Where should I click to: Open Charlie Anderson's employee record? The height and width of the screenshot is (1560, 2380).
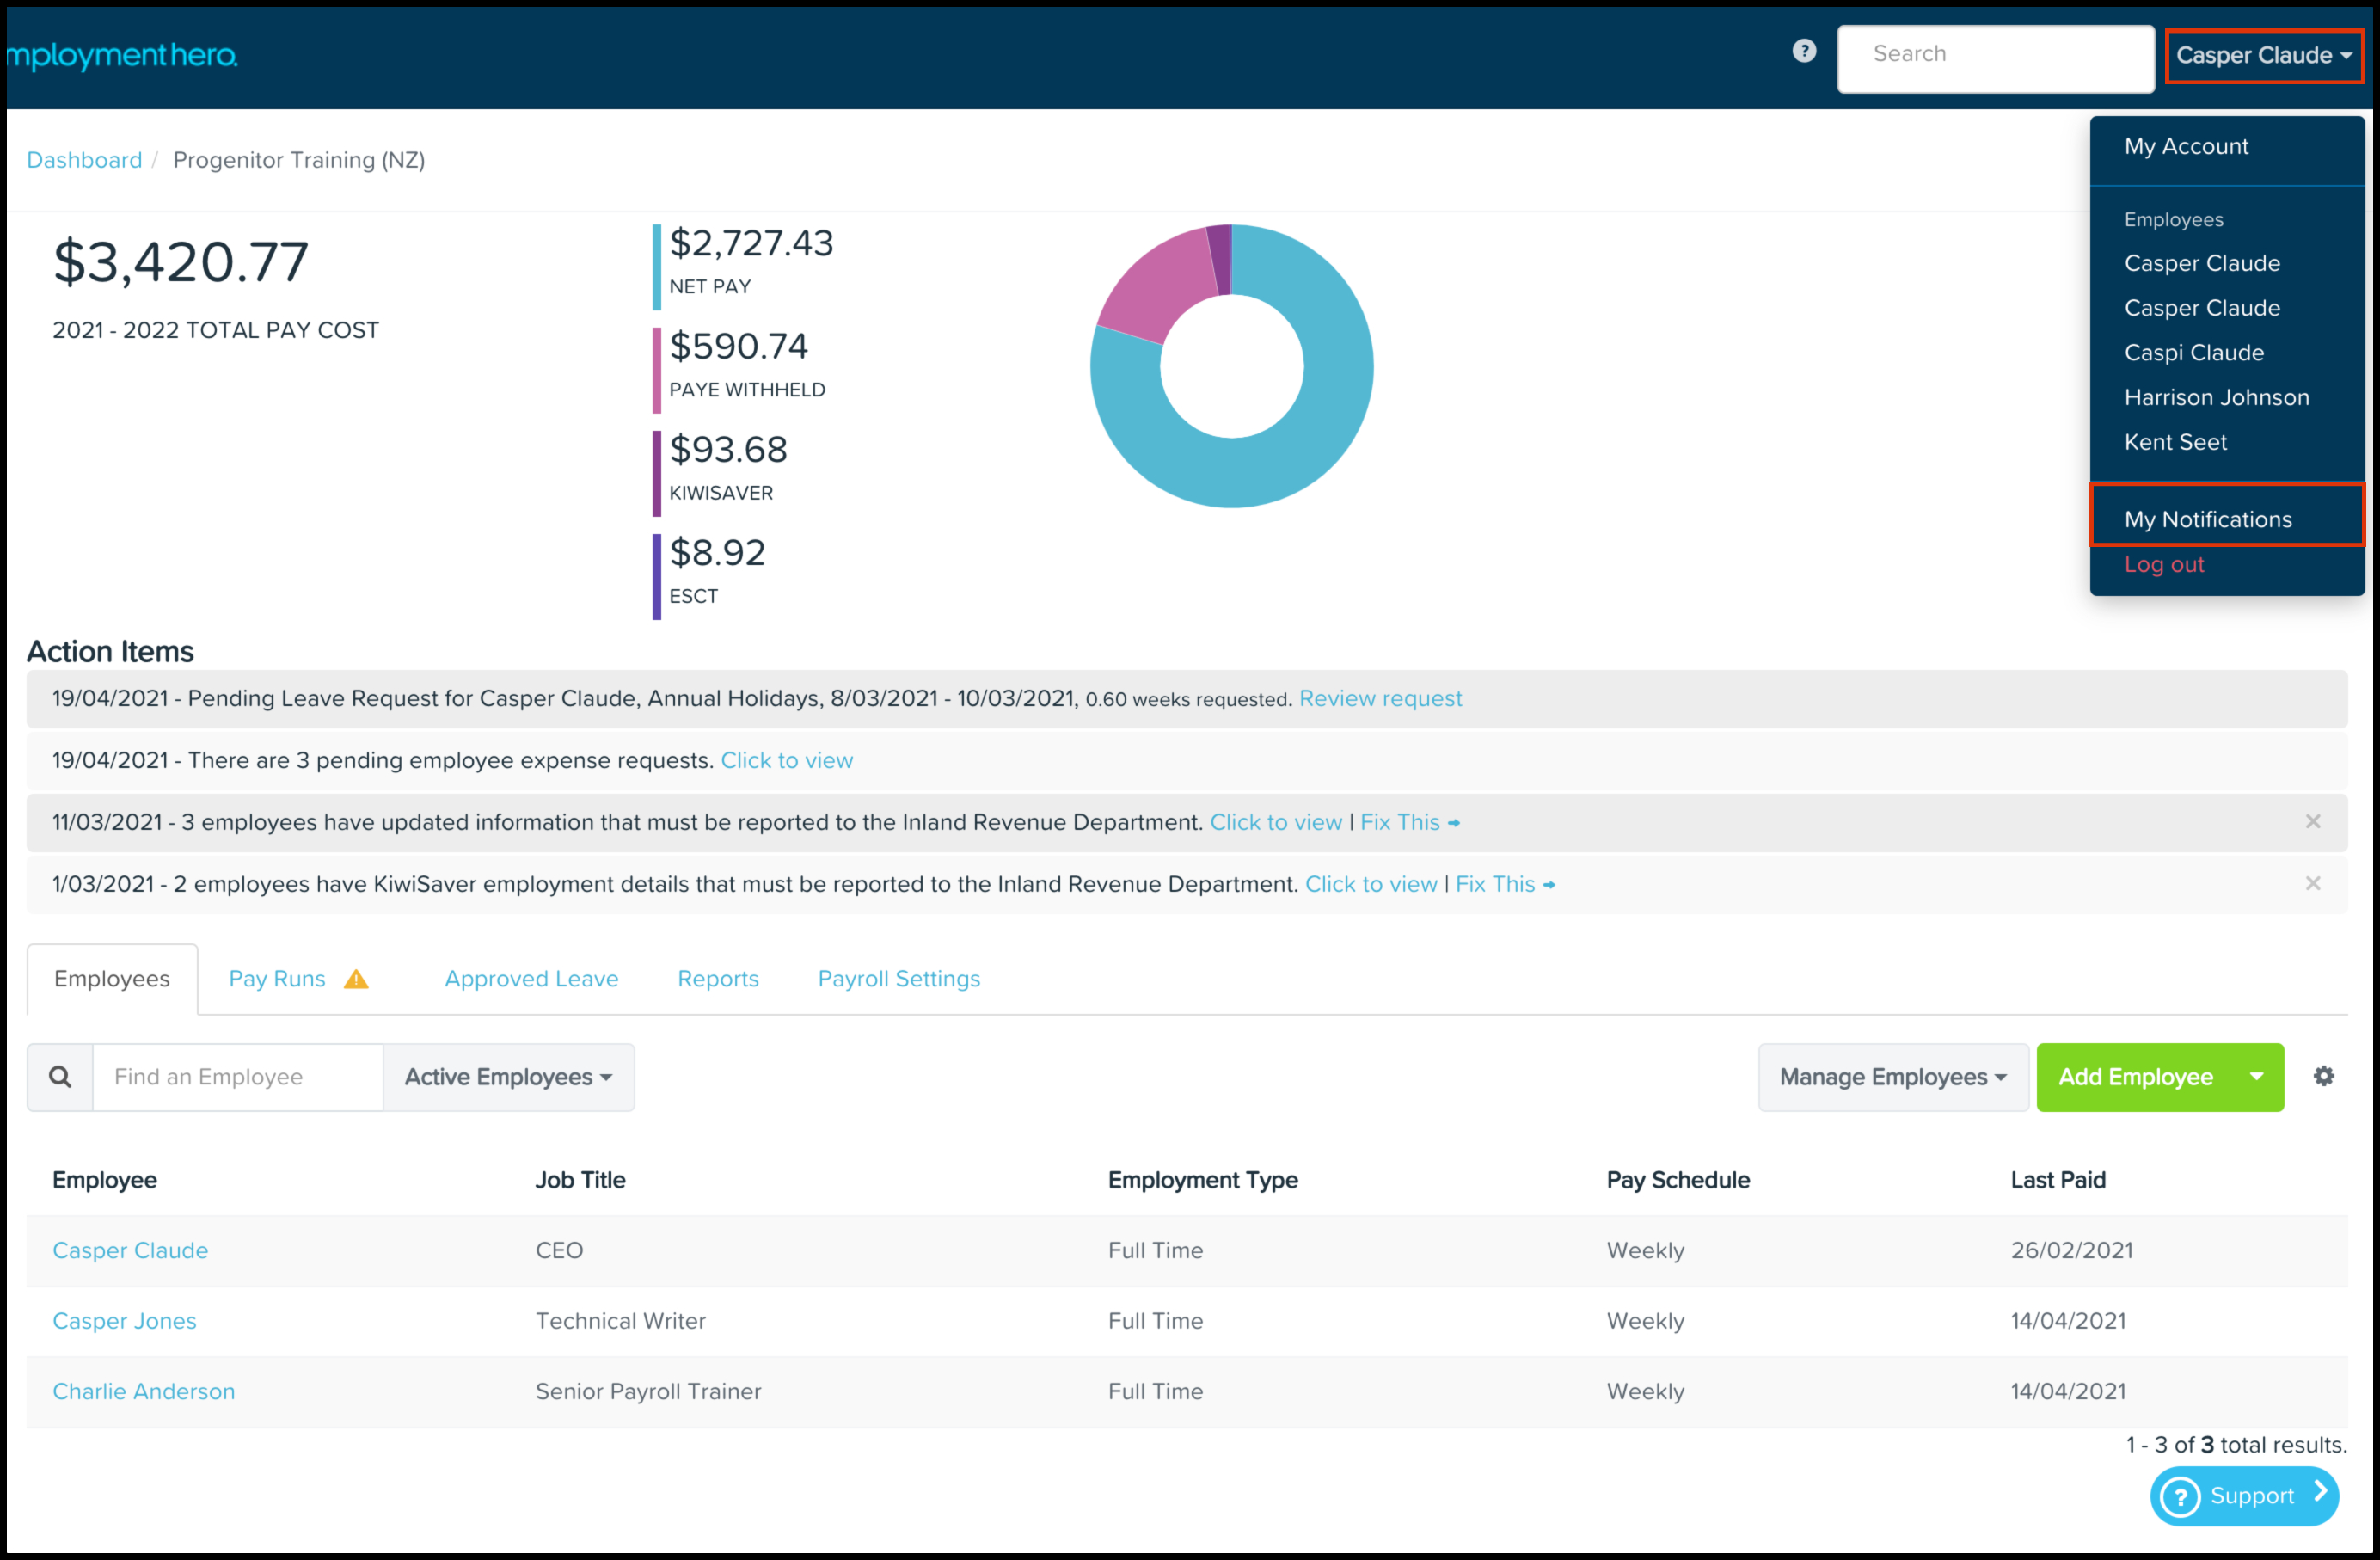coord(143,1391)
